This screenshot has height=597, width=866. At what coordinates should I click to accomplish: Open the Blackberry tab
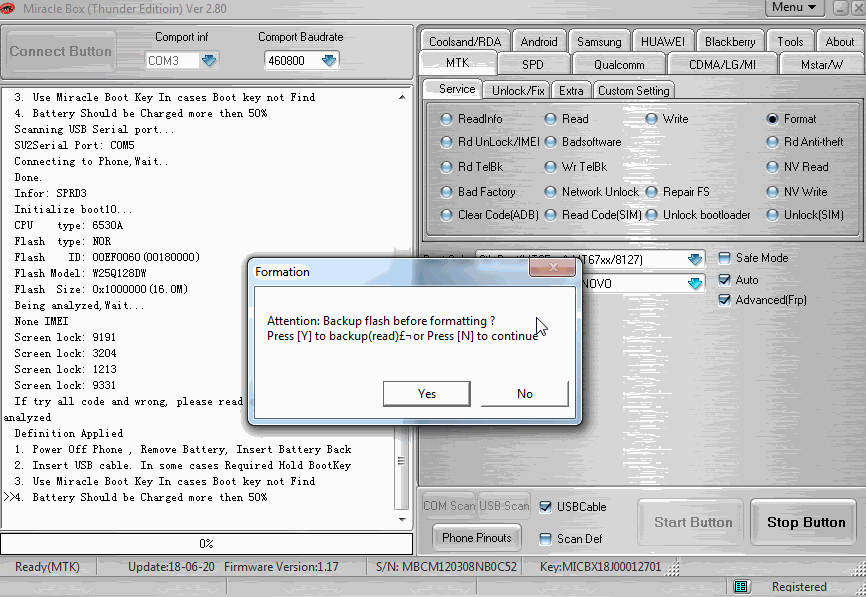point(730,41)
